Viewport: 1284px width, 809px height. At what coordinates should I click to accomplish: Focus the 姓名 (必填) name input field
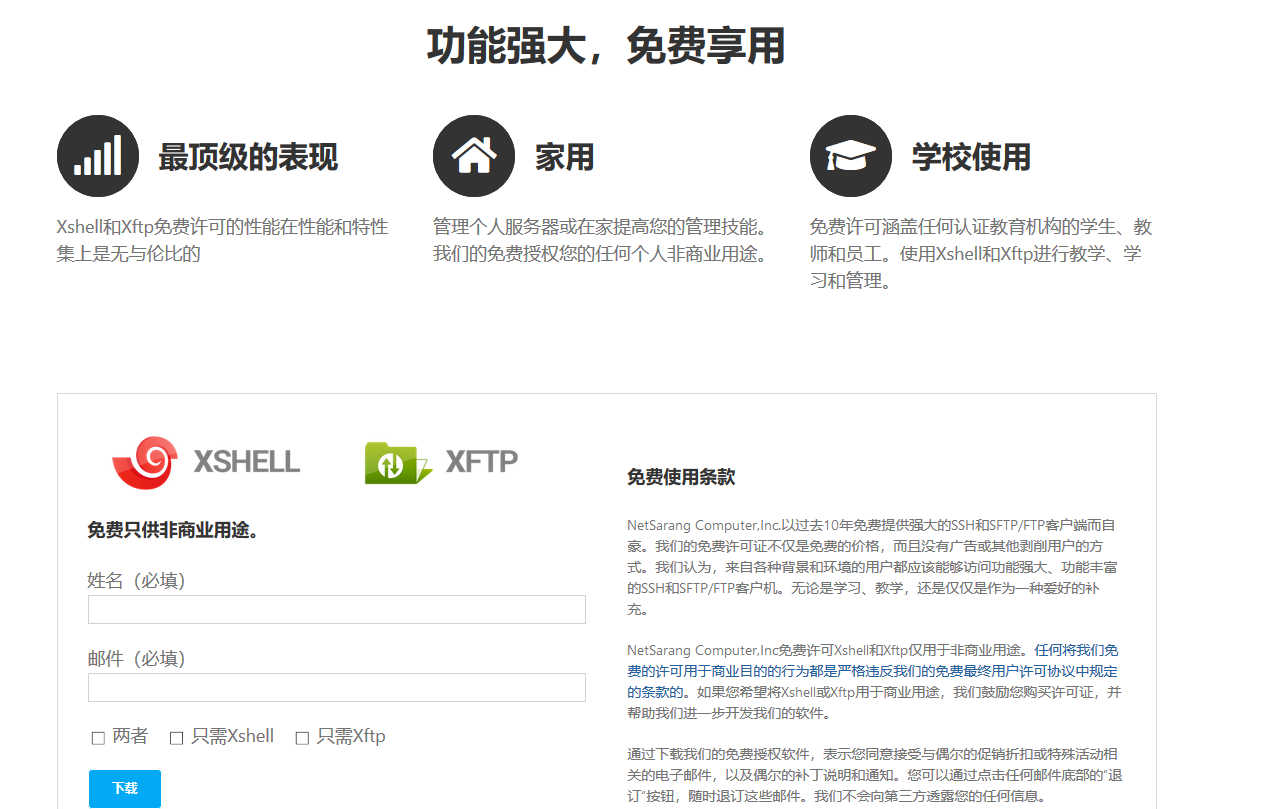point(337,610)
